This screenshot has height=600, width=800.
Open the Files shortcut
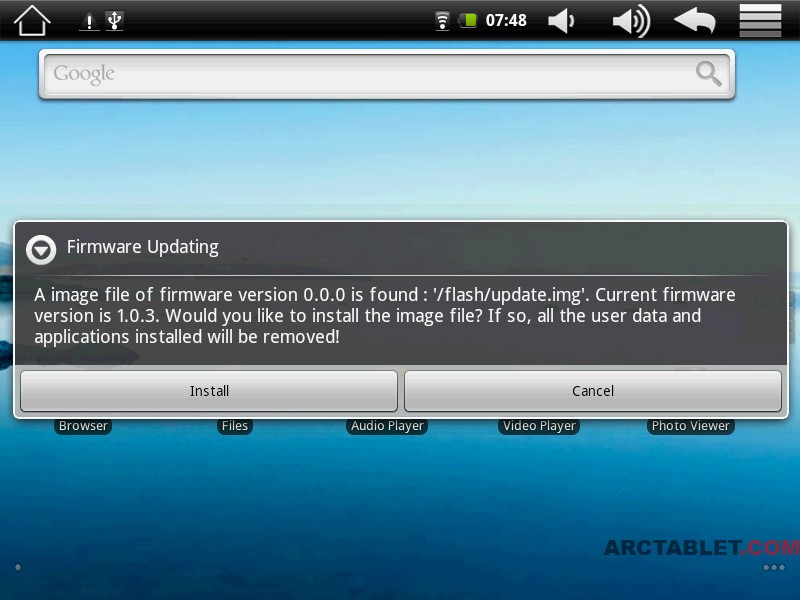235,426
